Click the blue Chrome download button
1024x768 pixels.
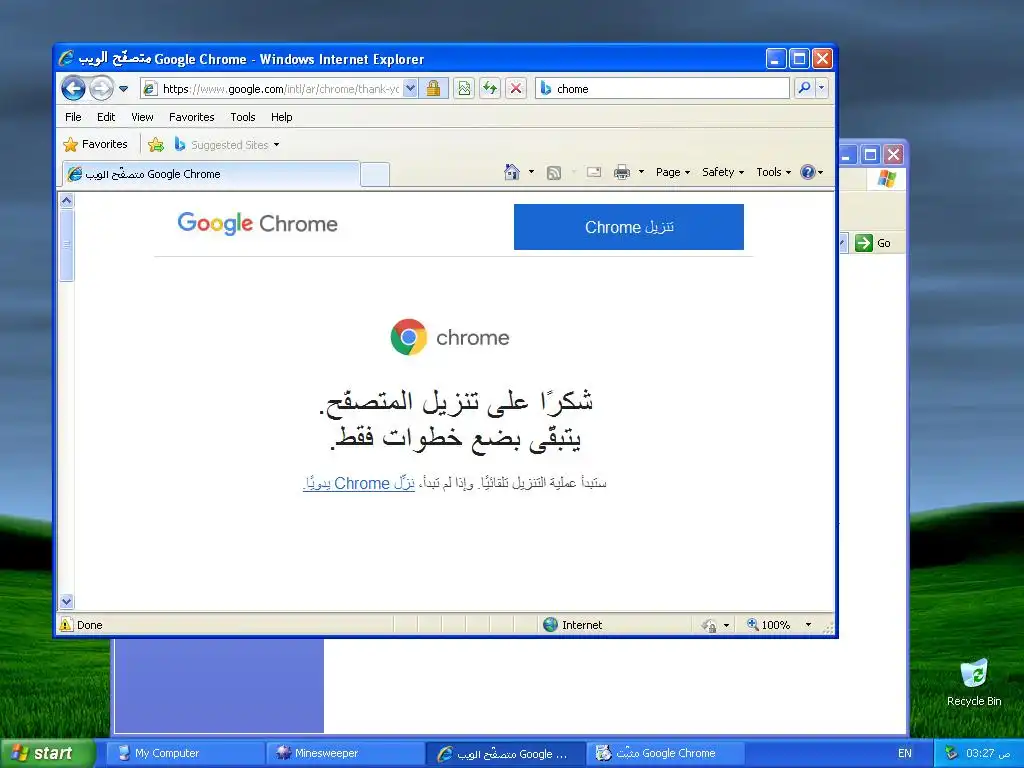[x=629, y=227]
